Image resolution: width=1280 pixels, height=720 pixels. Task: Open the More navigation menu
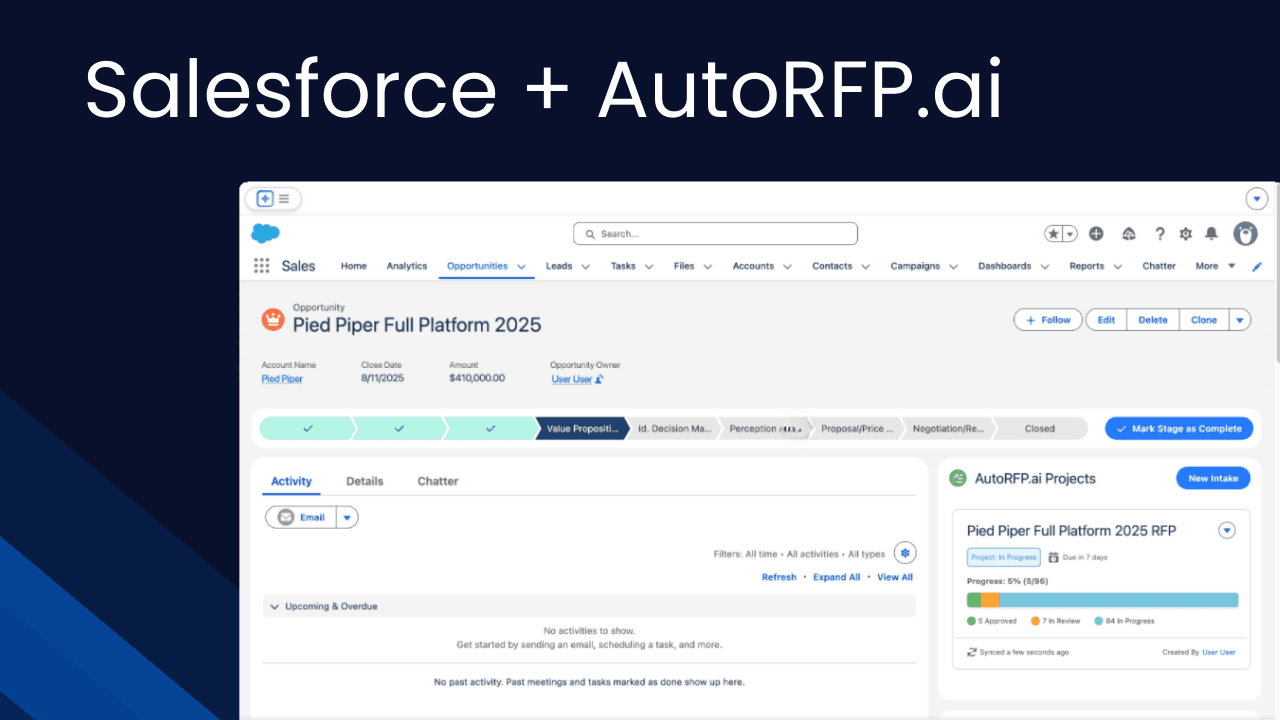click(1215, 266)
